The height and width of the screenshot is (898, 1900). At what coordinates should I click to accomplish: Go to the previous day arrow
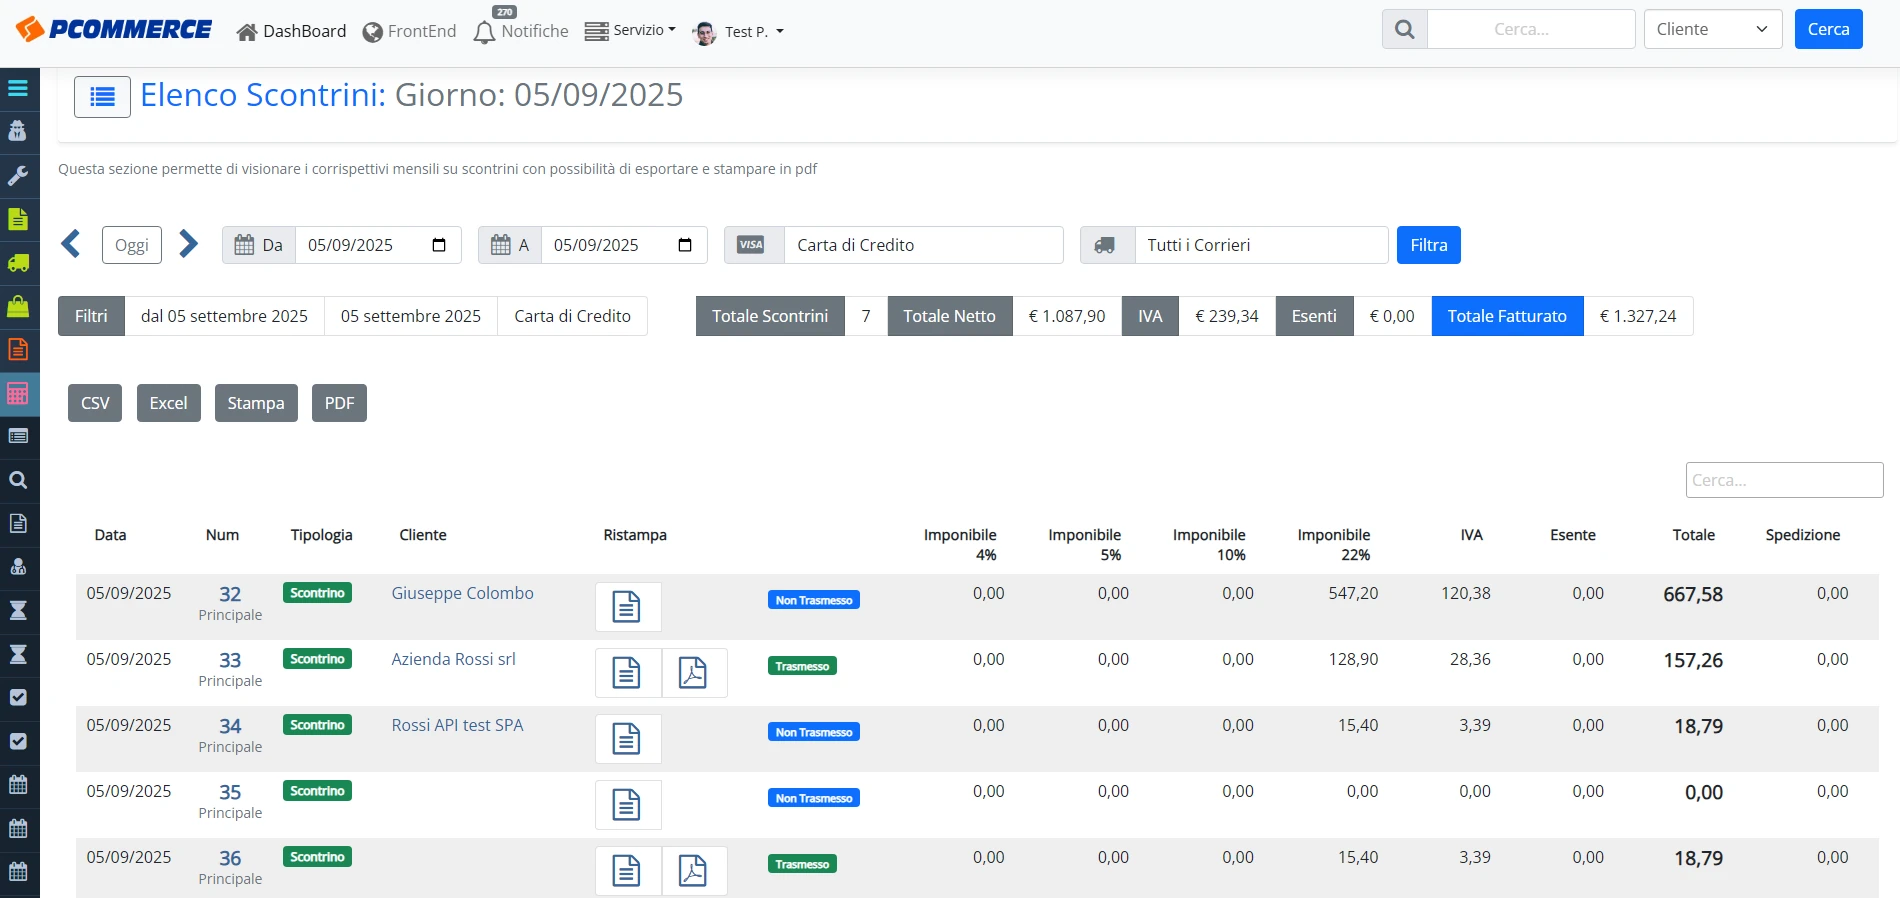coord(71,244)
